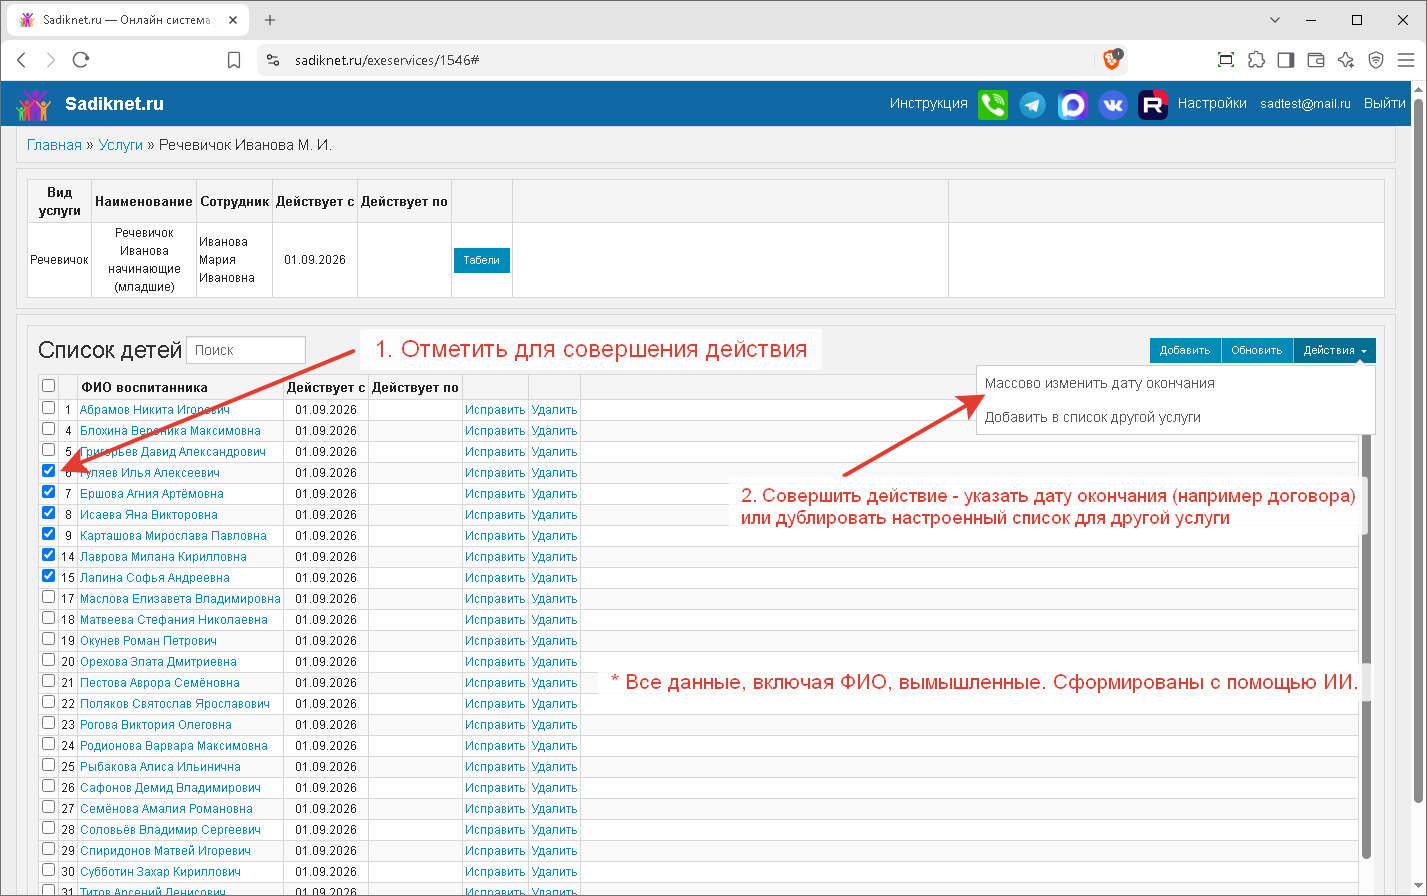1427x896 pixels.
Task: Open a new browser tab with plus icon
Action: click(x=269, y=20)
